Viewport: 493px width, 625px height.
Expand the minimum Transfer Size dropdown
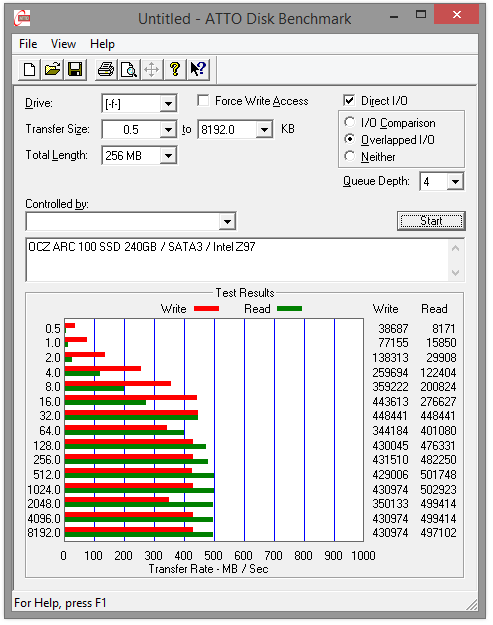pyautogui.click(x=169, y=130)
